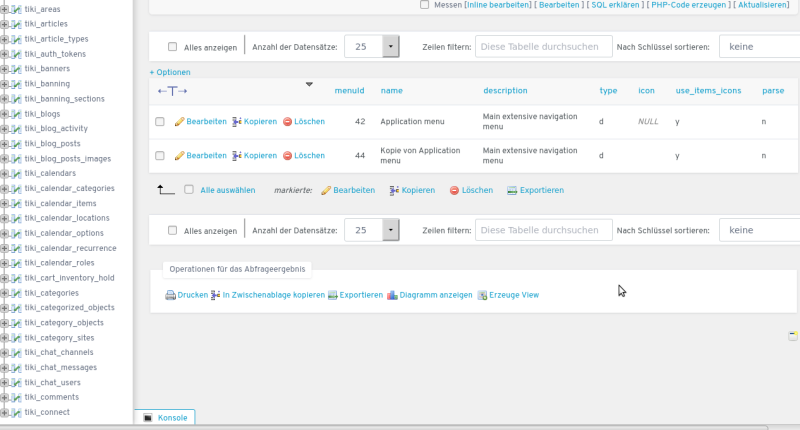The height and width of the screenshot is (430, 800).
Task: Click the table icon of tiki_areas
Action: 16,9
